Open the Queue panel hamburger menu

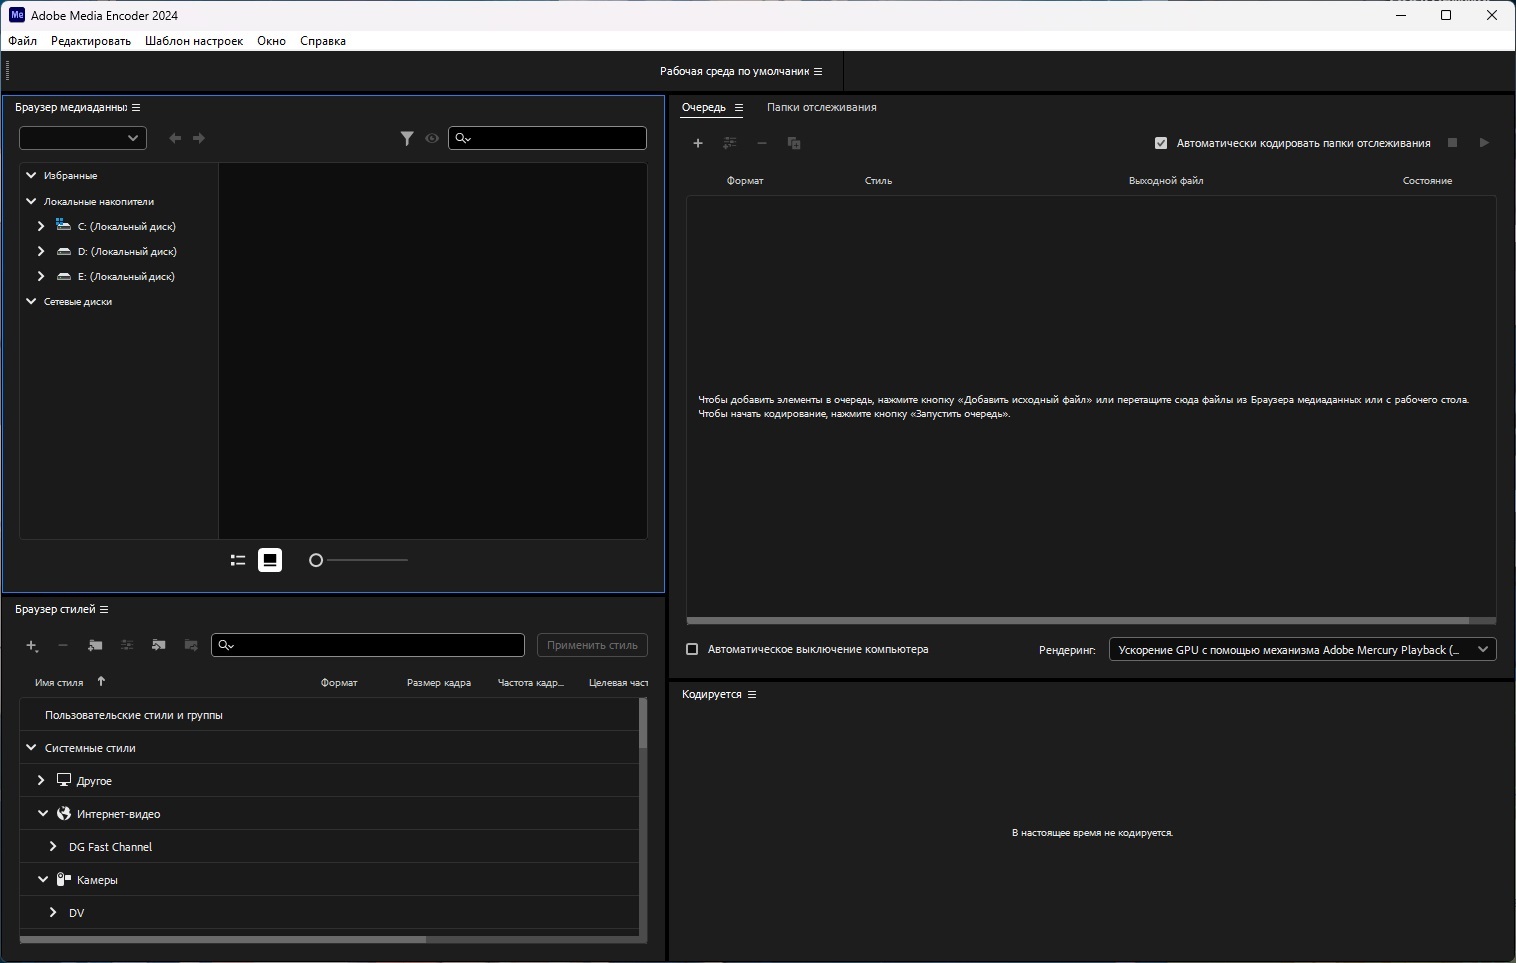point(739,108)
